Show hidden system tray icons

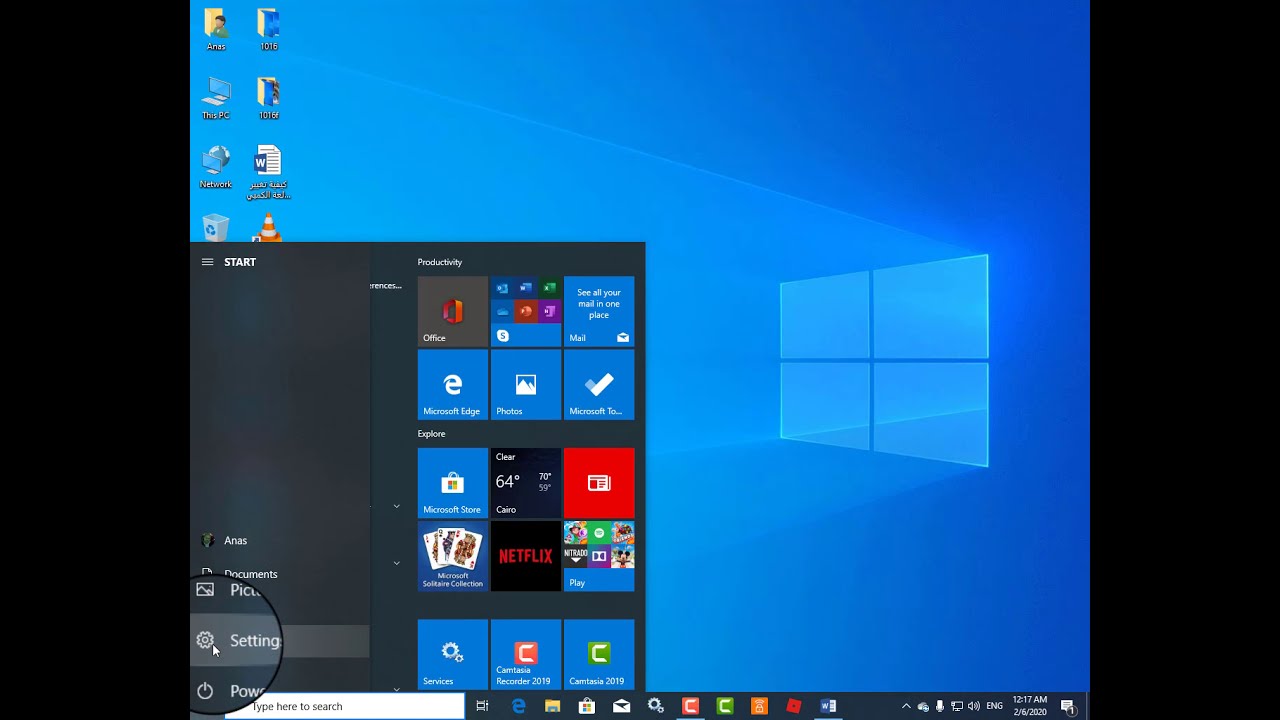(x=906, y=706)
